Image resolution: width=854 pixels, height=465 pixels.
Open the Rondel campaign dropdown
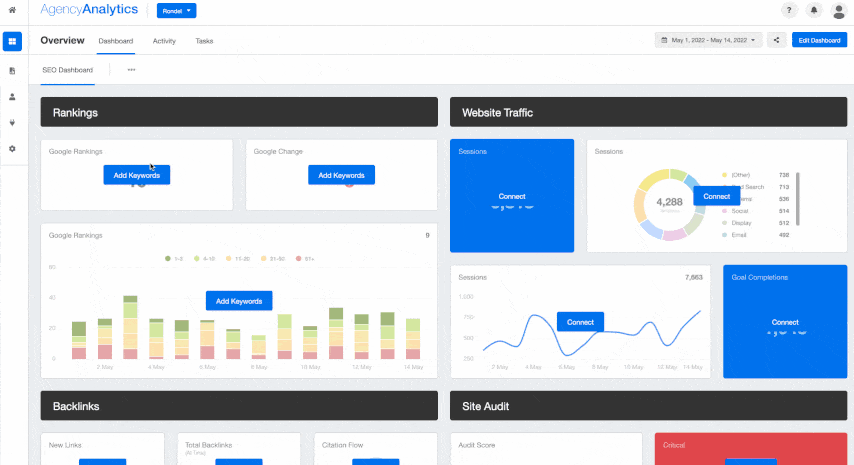pos(176,11)
